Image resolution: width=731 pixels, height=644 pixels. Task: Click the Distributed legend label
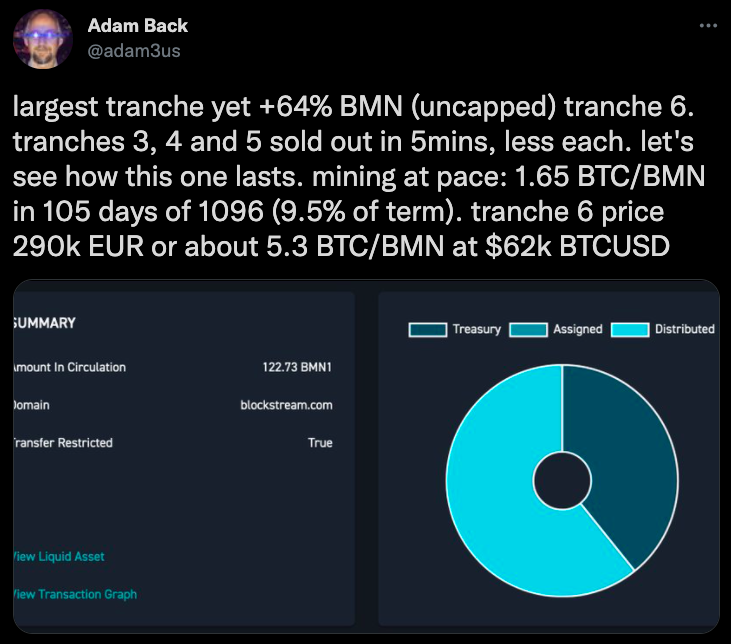pos(685,329)
